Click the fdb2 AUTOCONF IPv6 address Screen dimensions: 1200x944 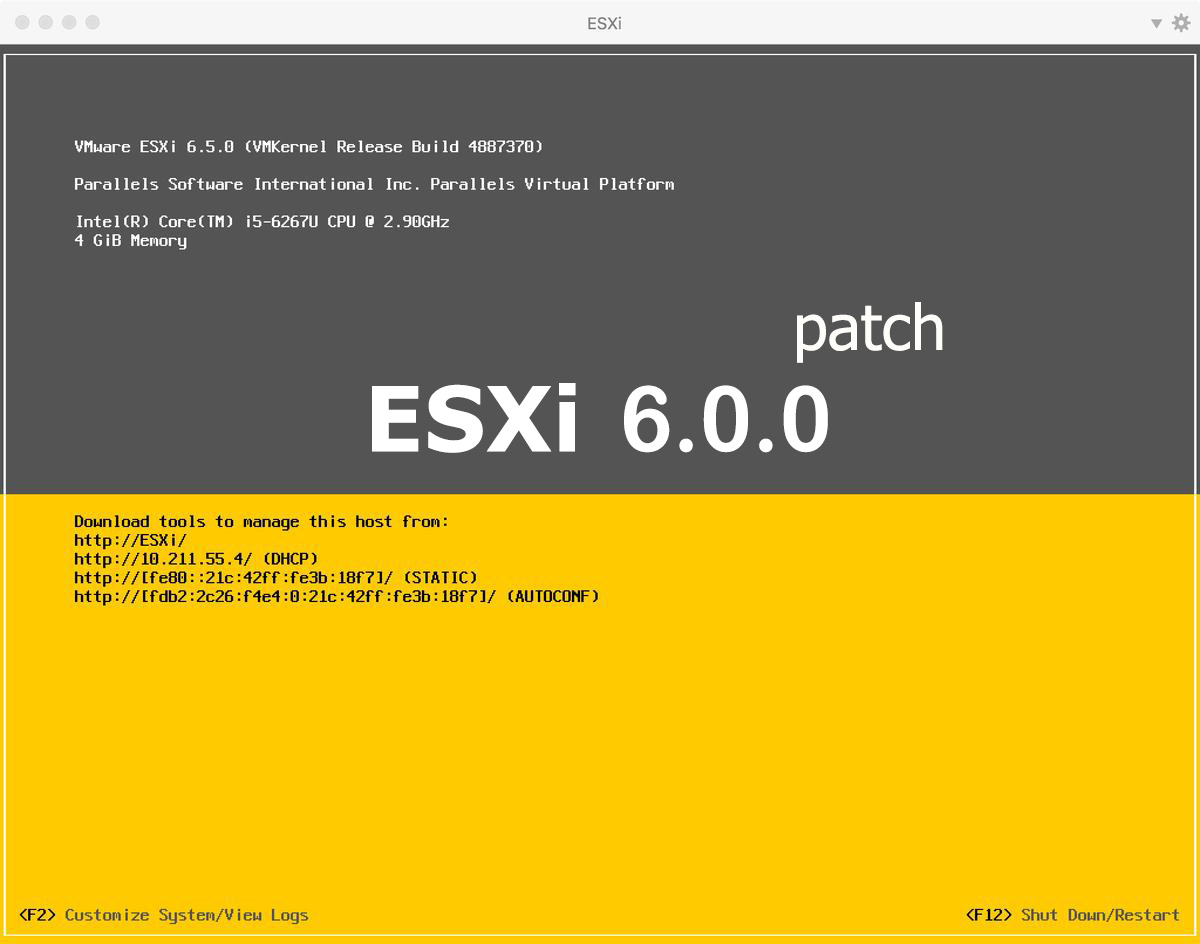pyautogui.click(x=337, y=597)
